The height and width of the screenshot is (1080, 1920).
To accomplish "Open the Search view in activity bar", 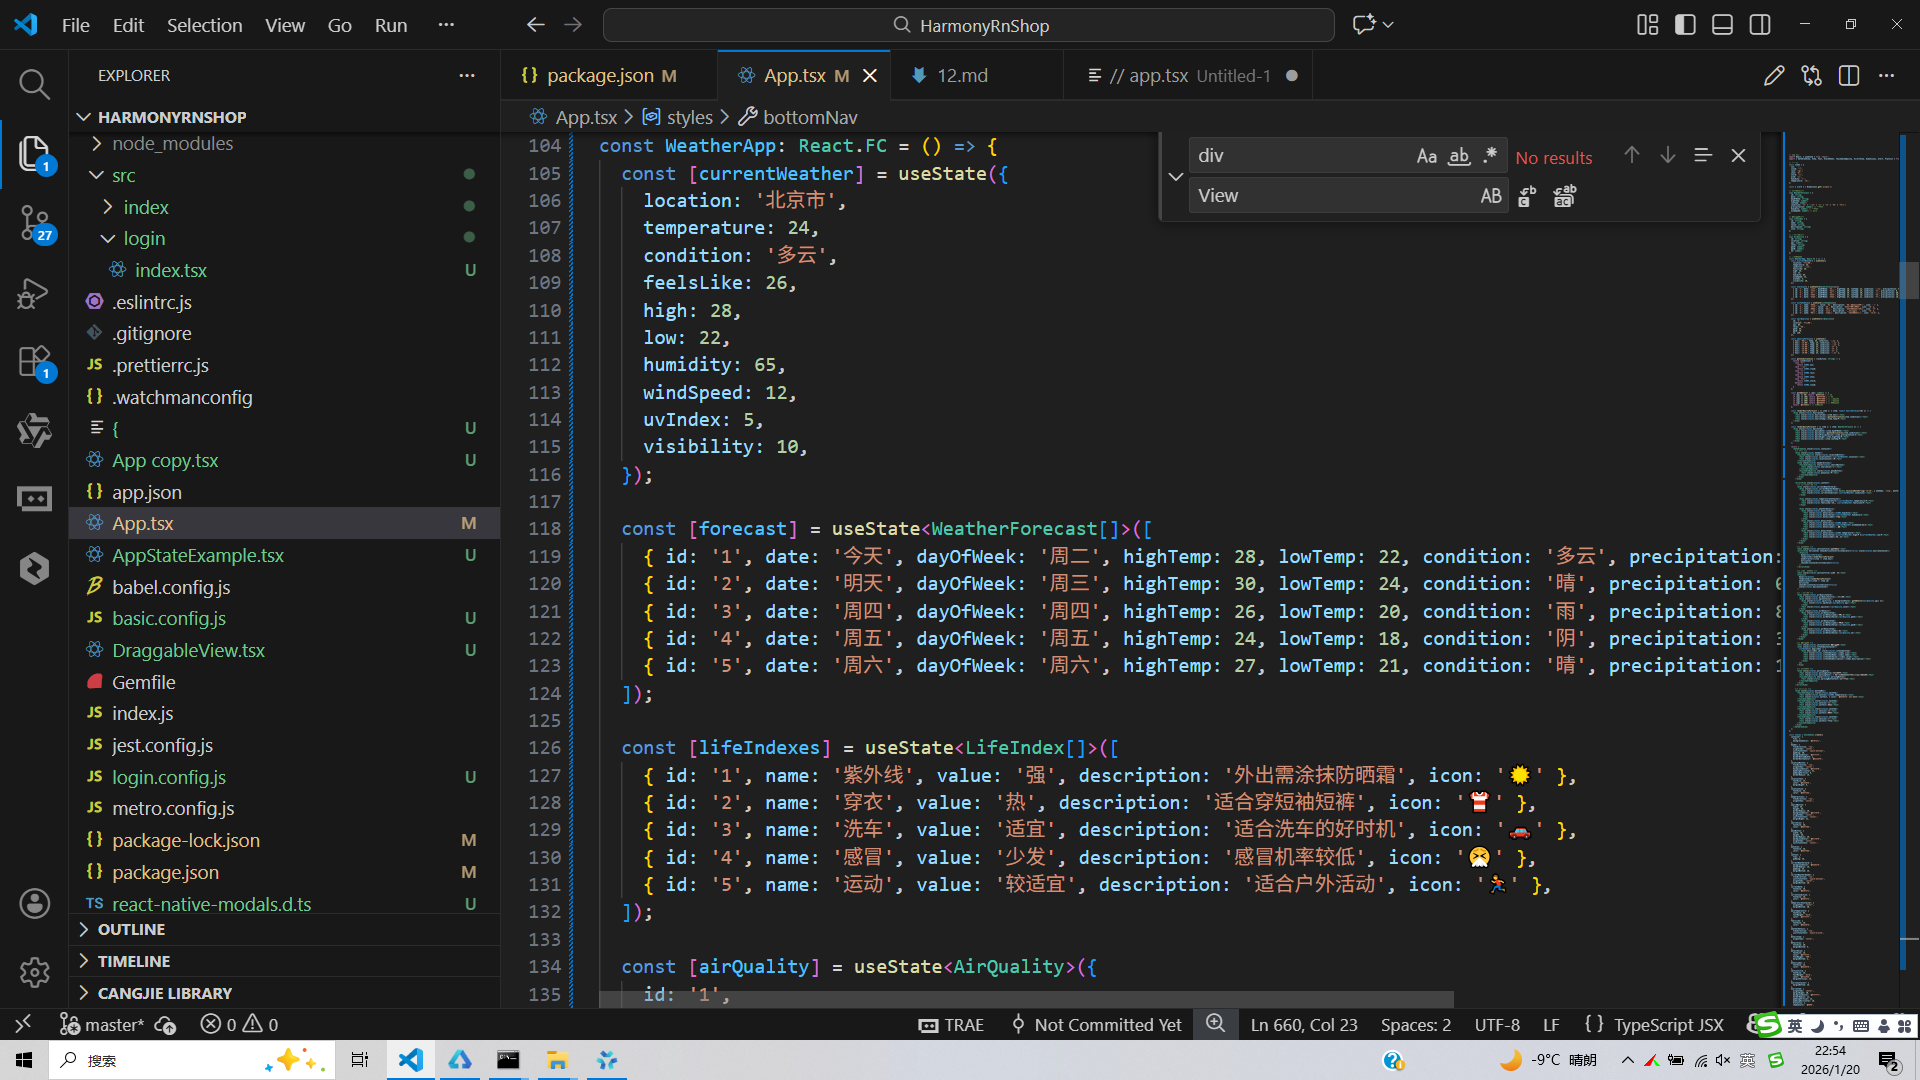I will [x=34, y=84].
